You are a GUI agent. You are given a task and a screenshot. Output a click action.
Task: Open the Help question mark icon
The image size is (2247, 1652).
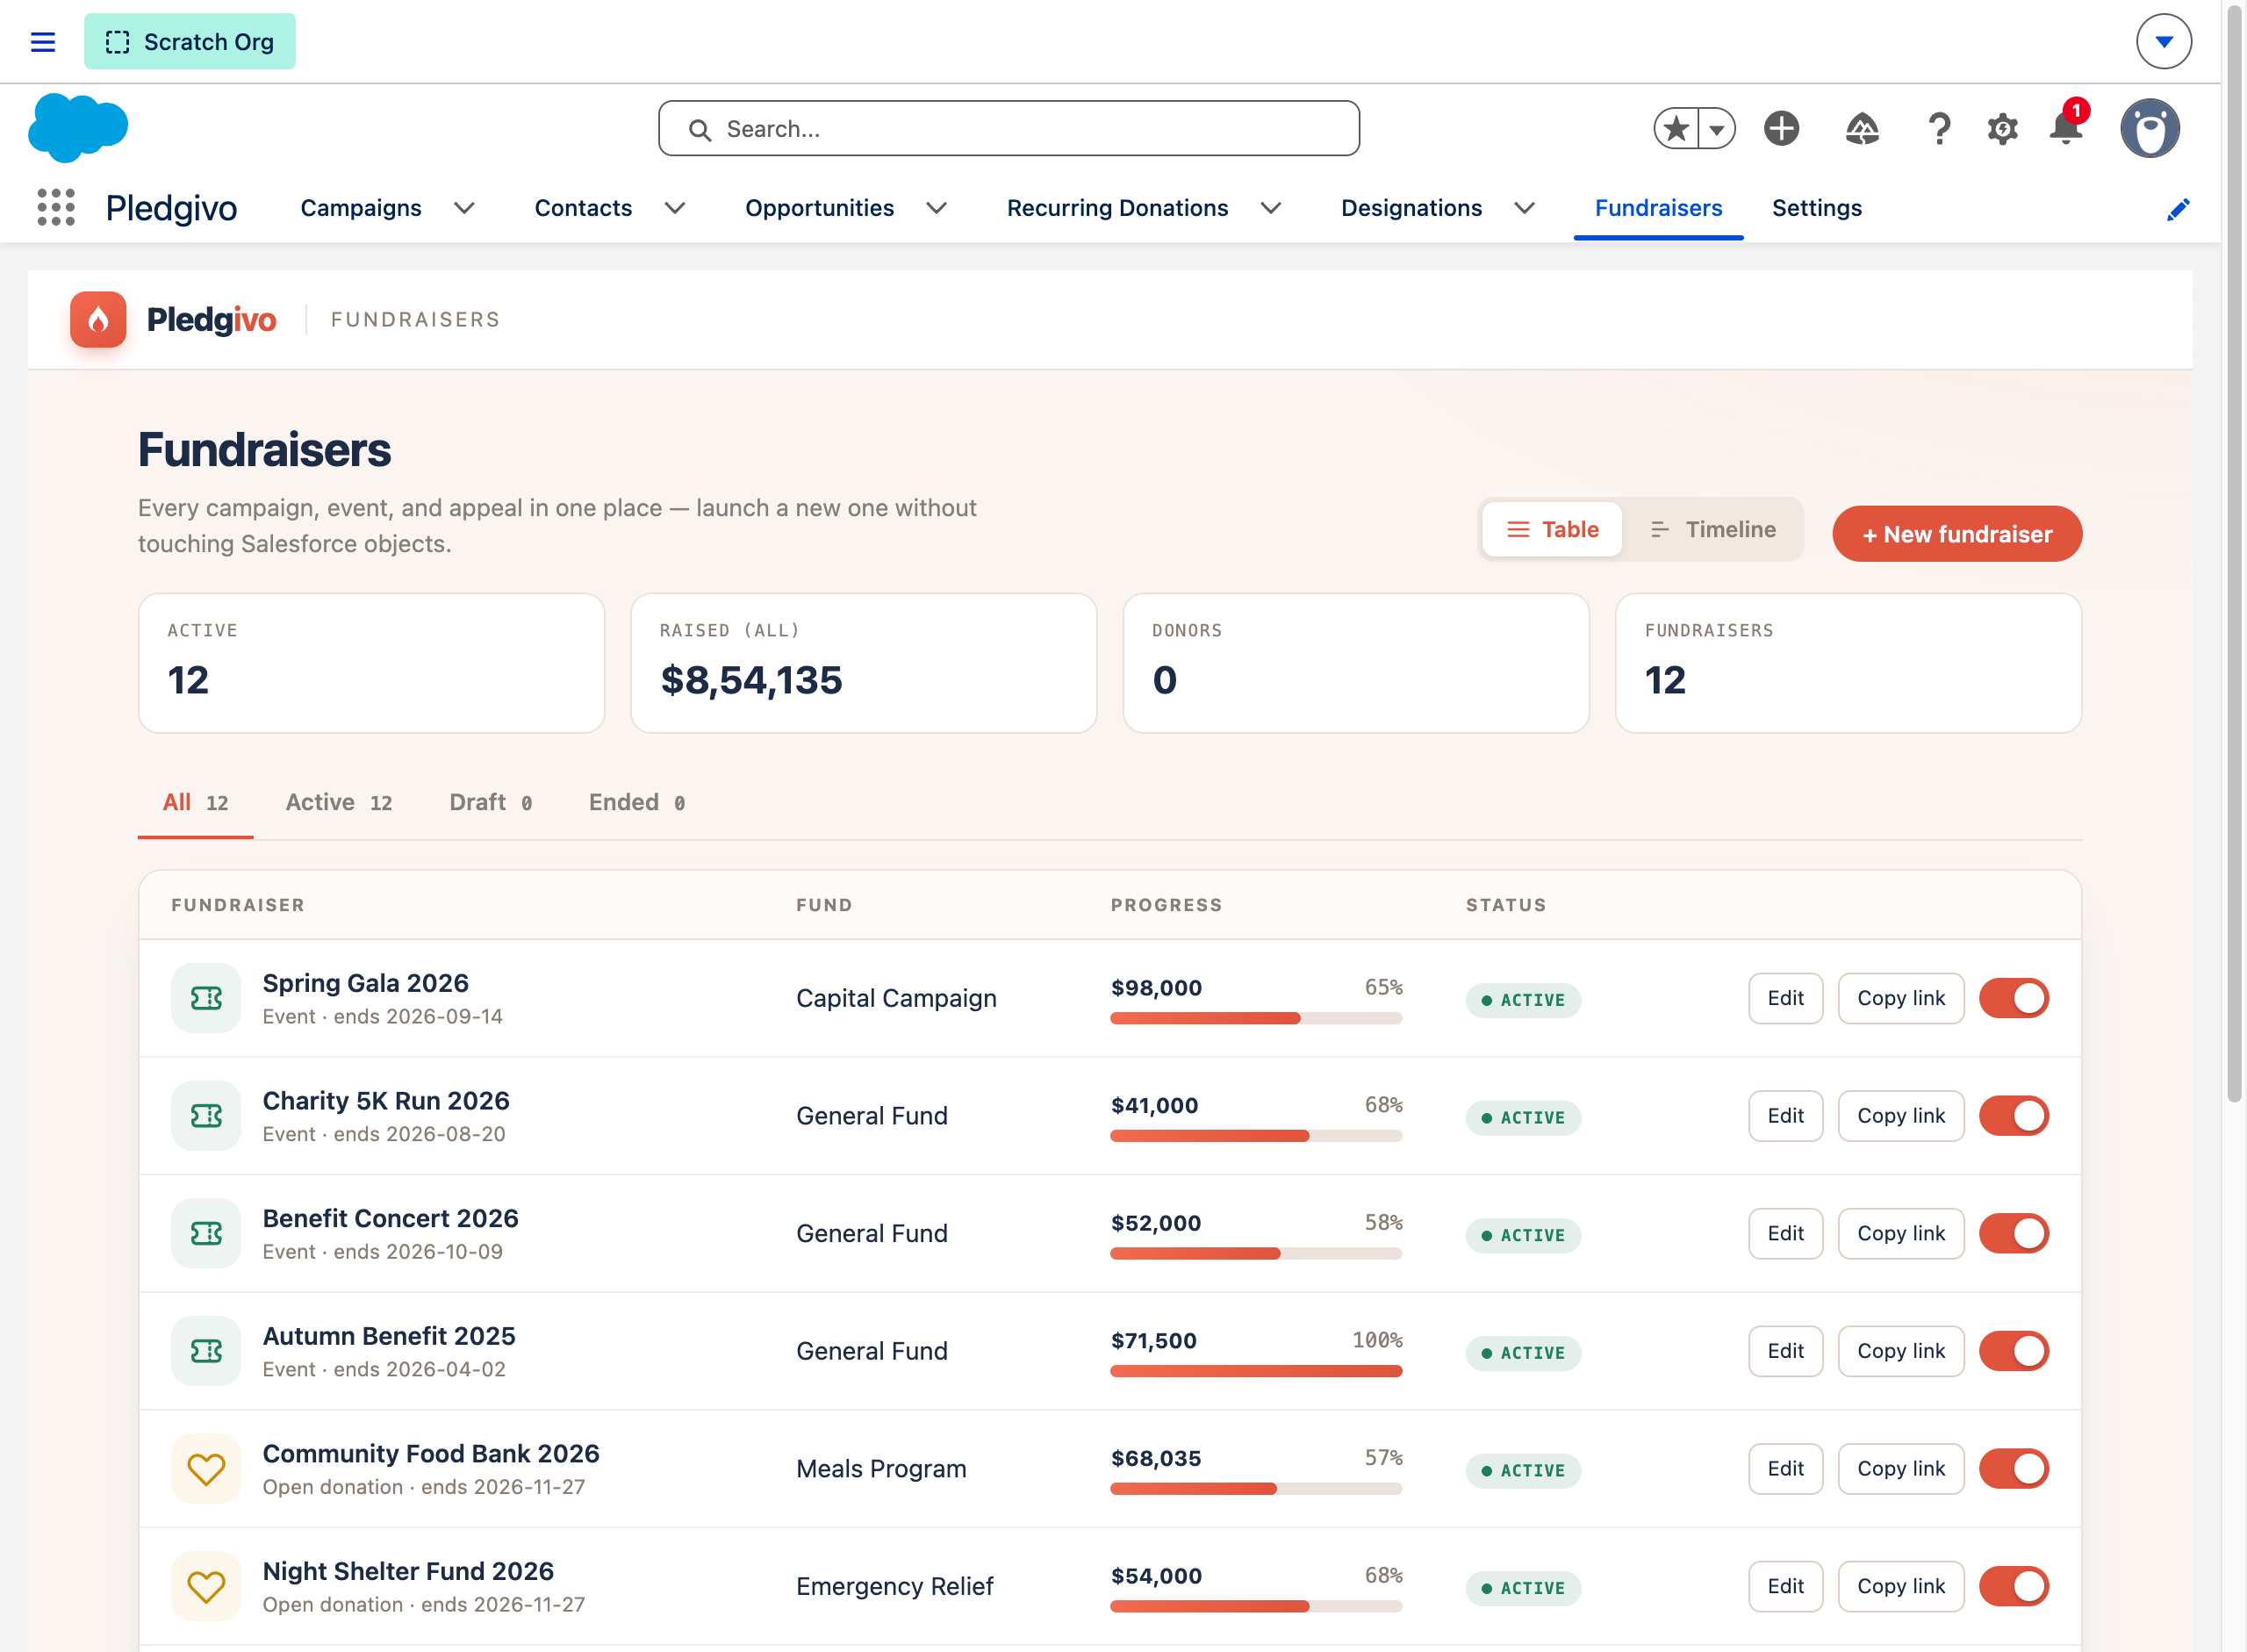(x=1939, y=128)
